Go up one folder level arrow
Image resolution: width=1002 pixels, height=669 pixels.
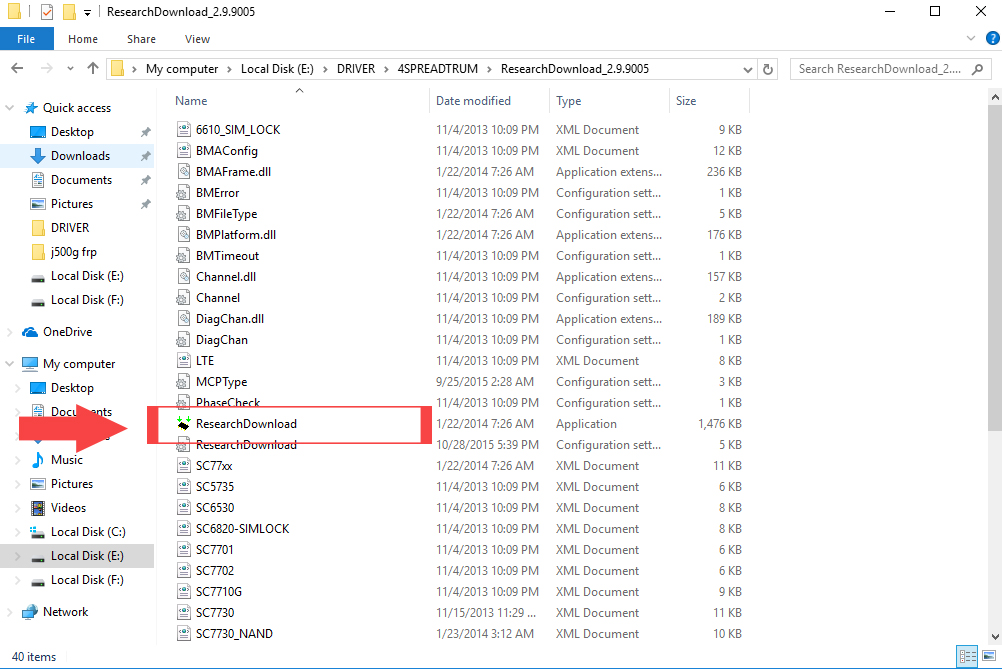(x=93, y=68)
